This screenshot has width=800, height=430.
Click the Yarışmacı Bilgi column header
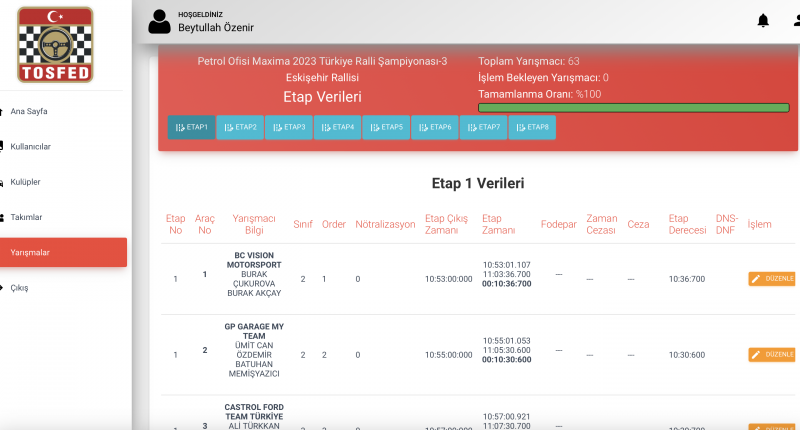254,224
